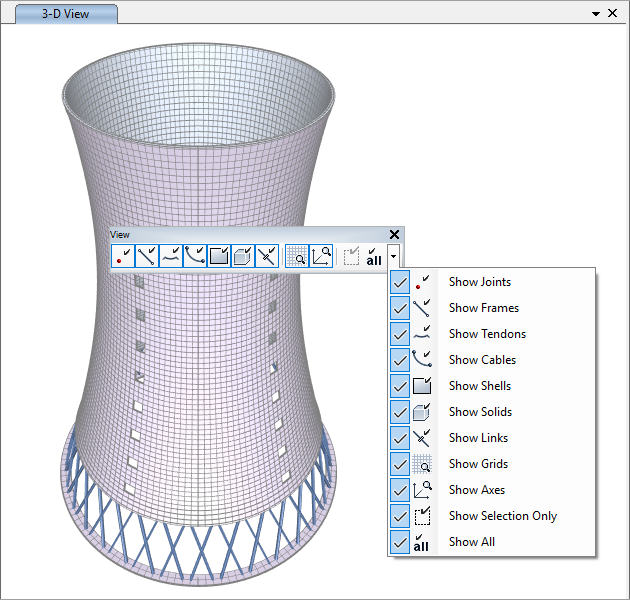Click joints icon in dropdown menu row
Screen dimensions: 630x600
(x=422, y=282)
